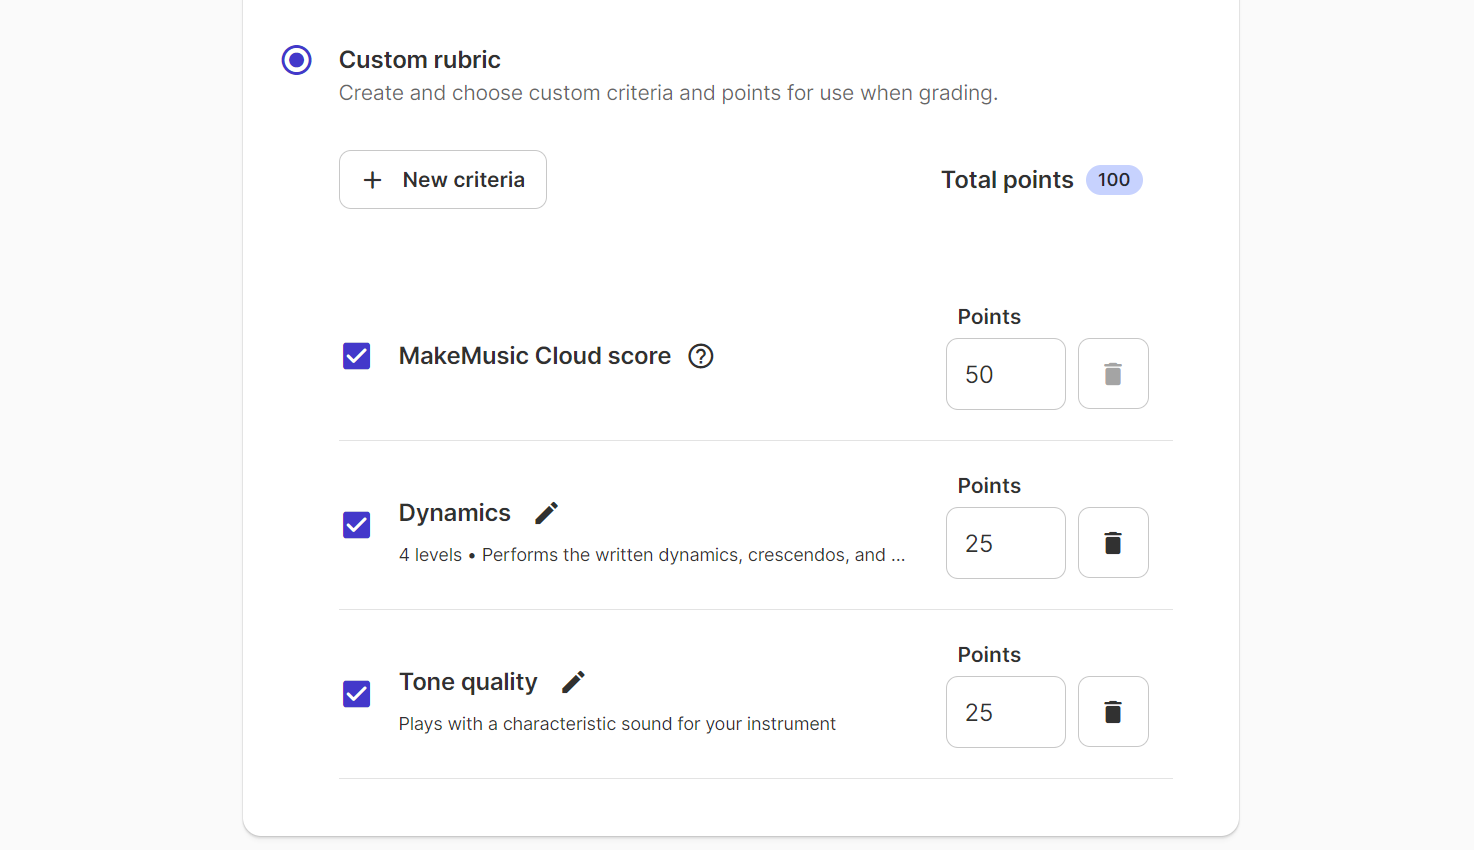This screenshot has width=1474, height=850.
Task: Click the pencil icon beside Tone quality
Action: point(573,682)
